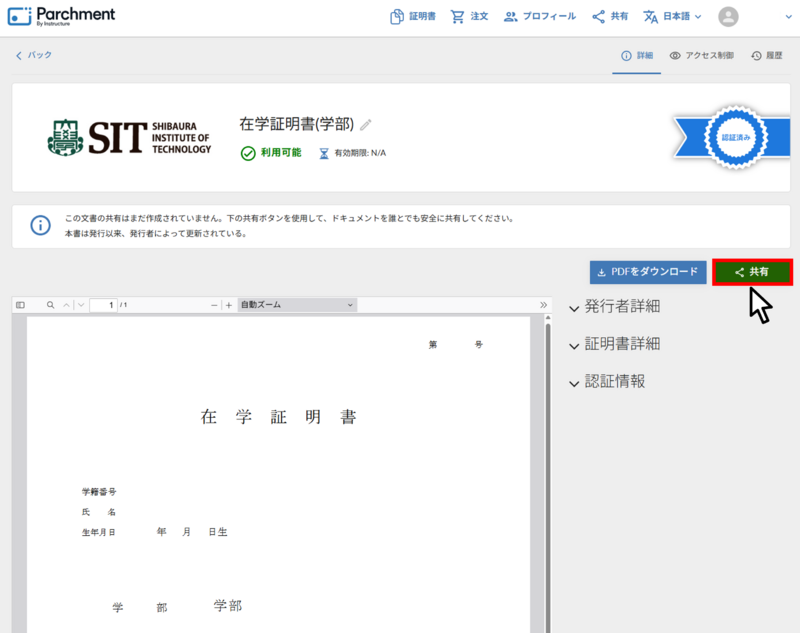Click the PDF page number field
Screen dimensions: 800x633
click(x=103, y=305)
